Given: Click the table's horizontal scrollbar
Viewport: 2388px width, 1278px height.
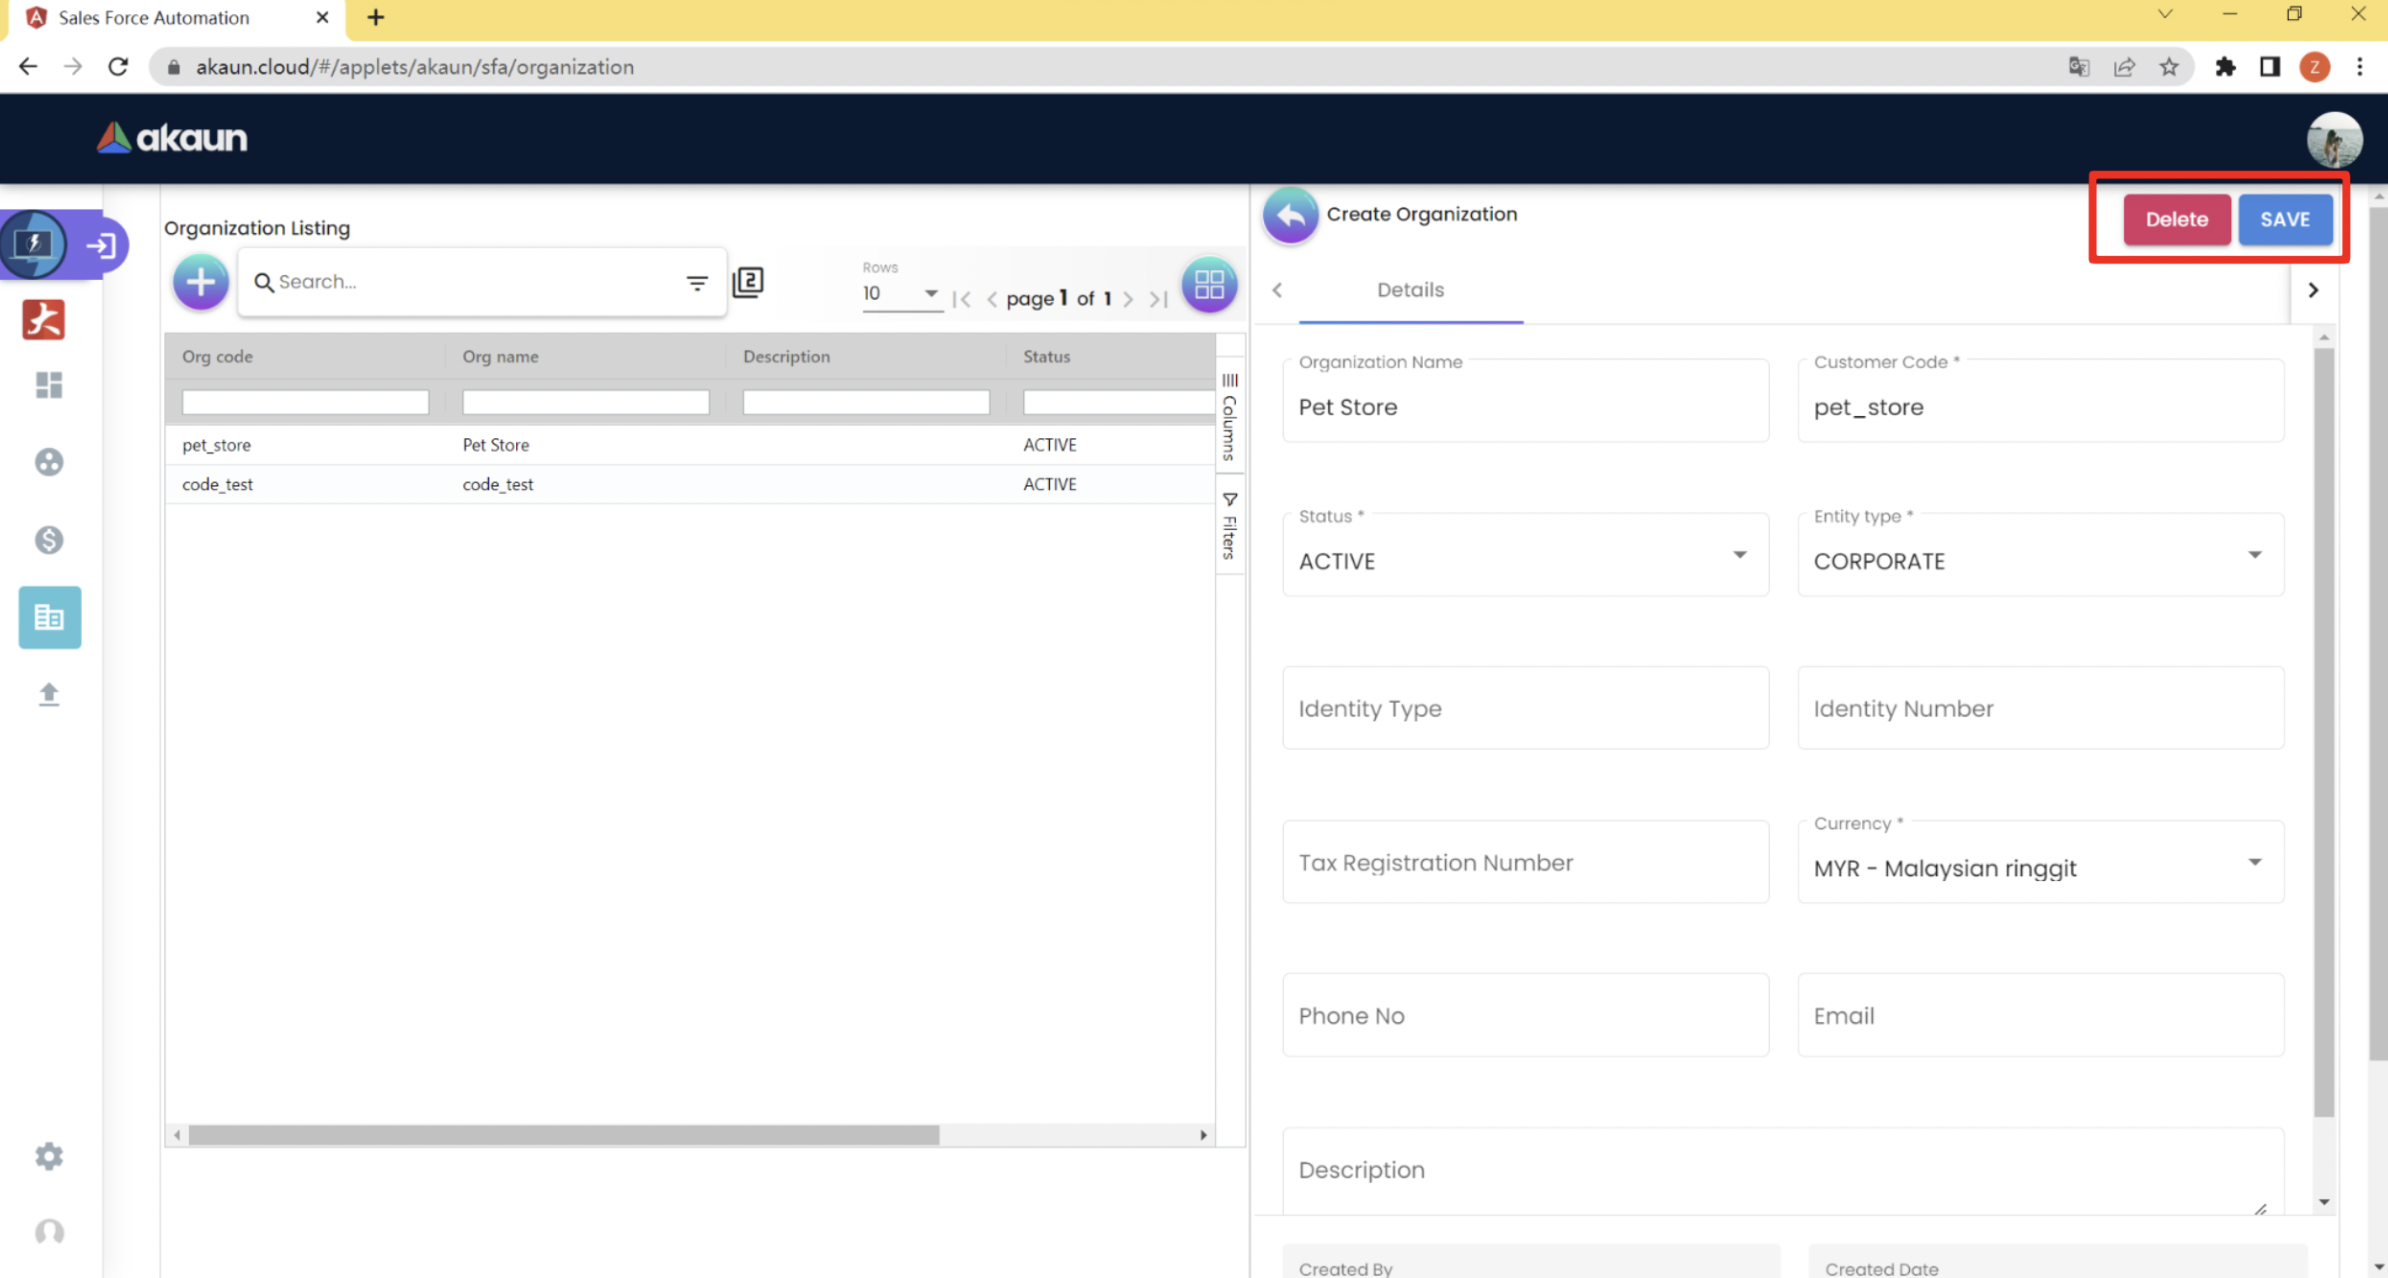Looking at the screenshot, I should tap(564, 1135).
